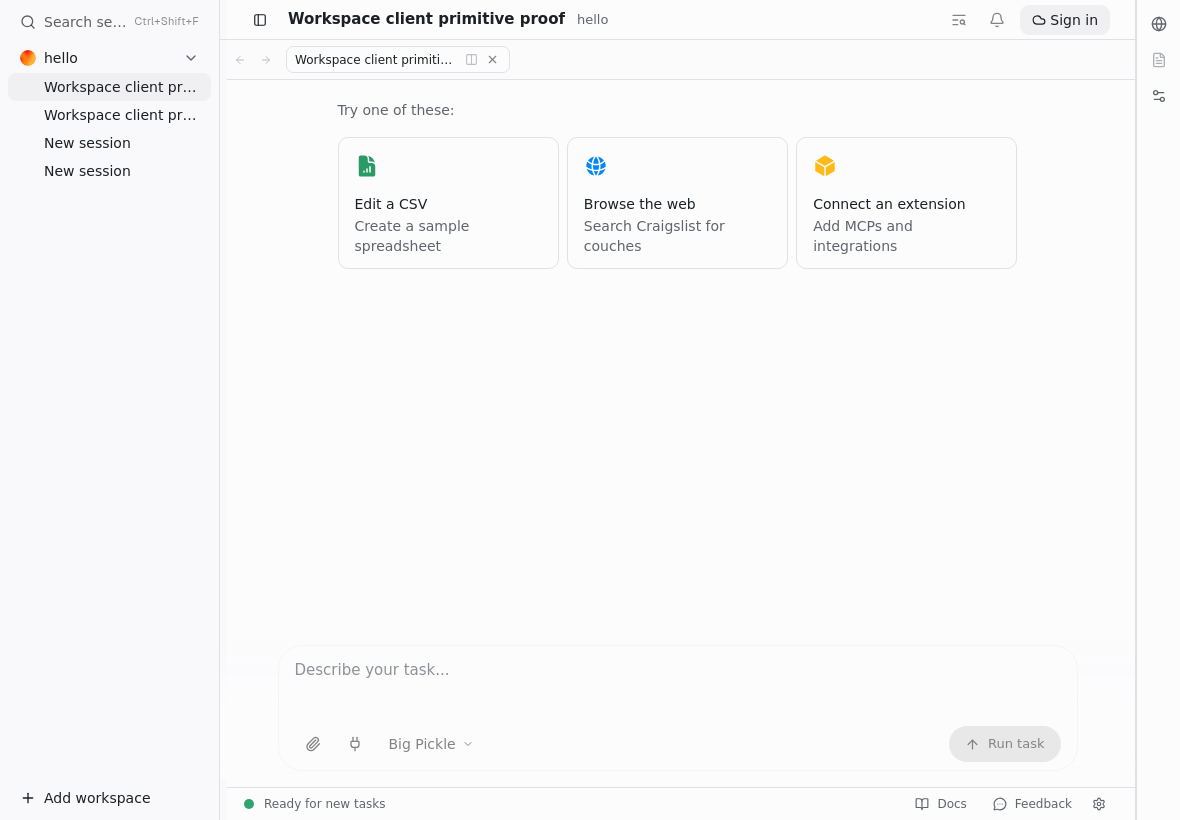Open the sliders settings panel icon
The height and width of the screenshot is (820, 1180).
[x=1159, y=96]
